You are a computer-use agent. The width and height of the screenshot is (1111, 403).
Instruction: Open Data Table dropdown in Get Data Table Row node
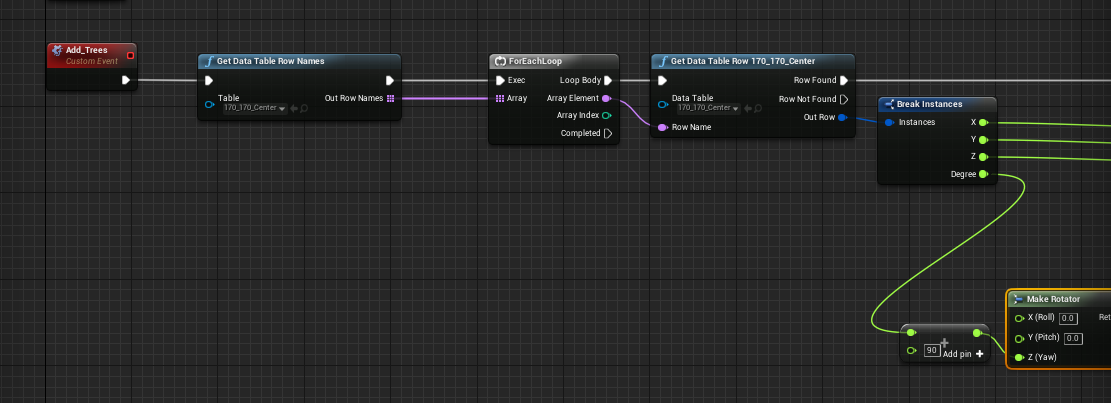pyautogui.click(x=708, y=108)
